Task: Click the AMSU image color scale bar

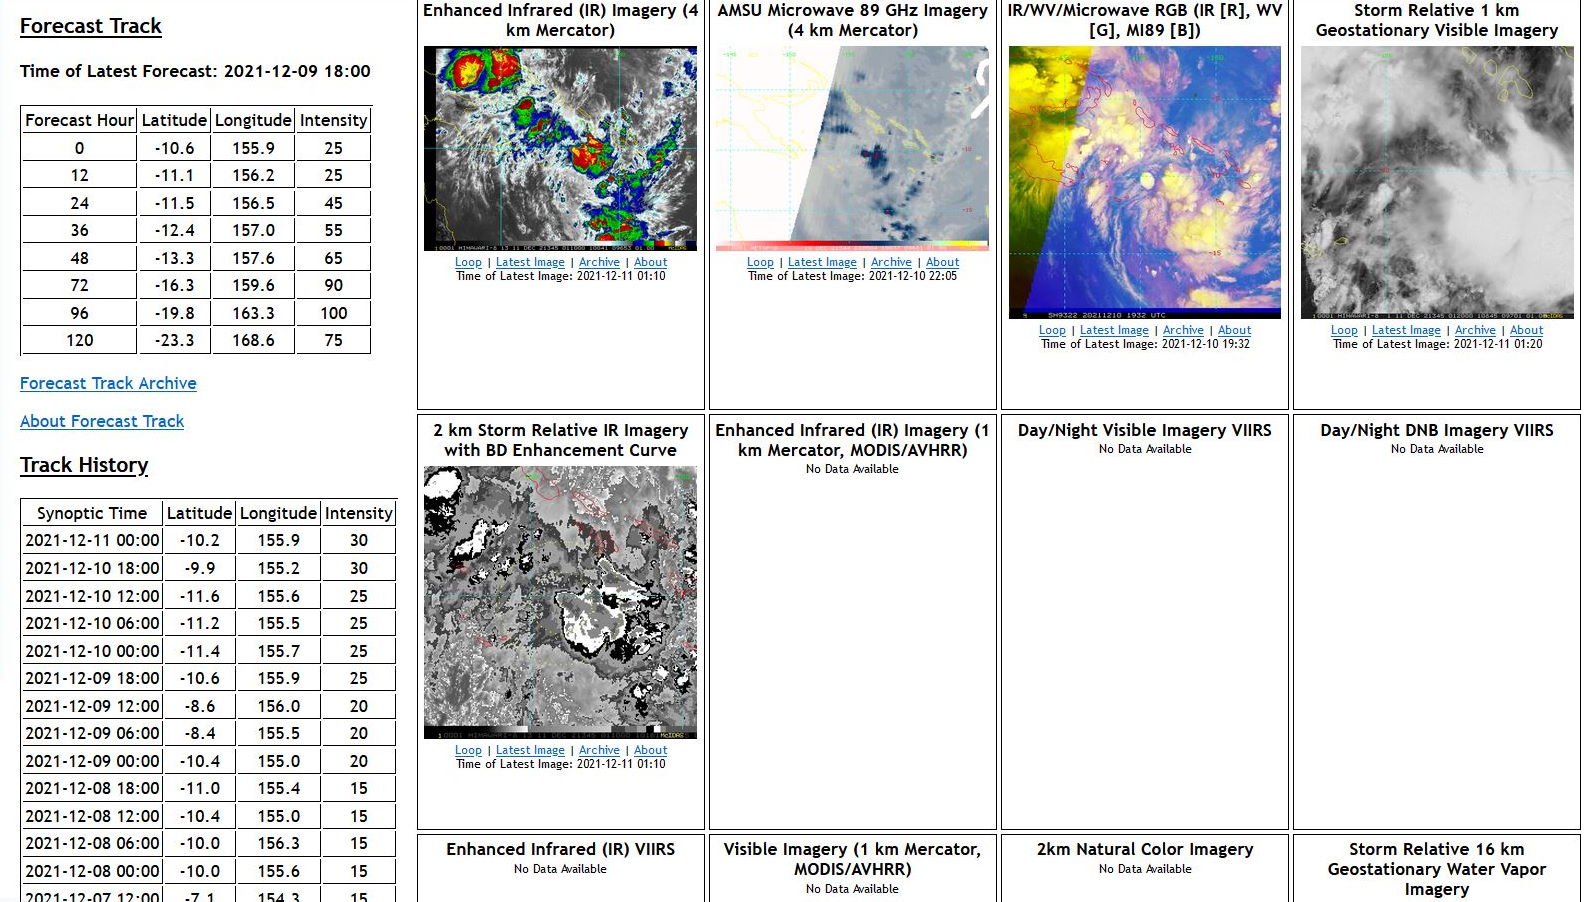Action: [852, 245]
